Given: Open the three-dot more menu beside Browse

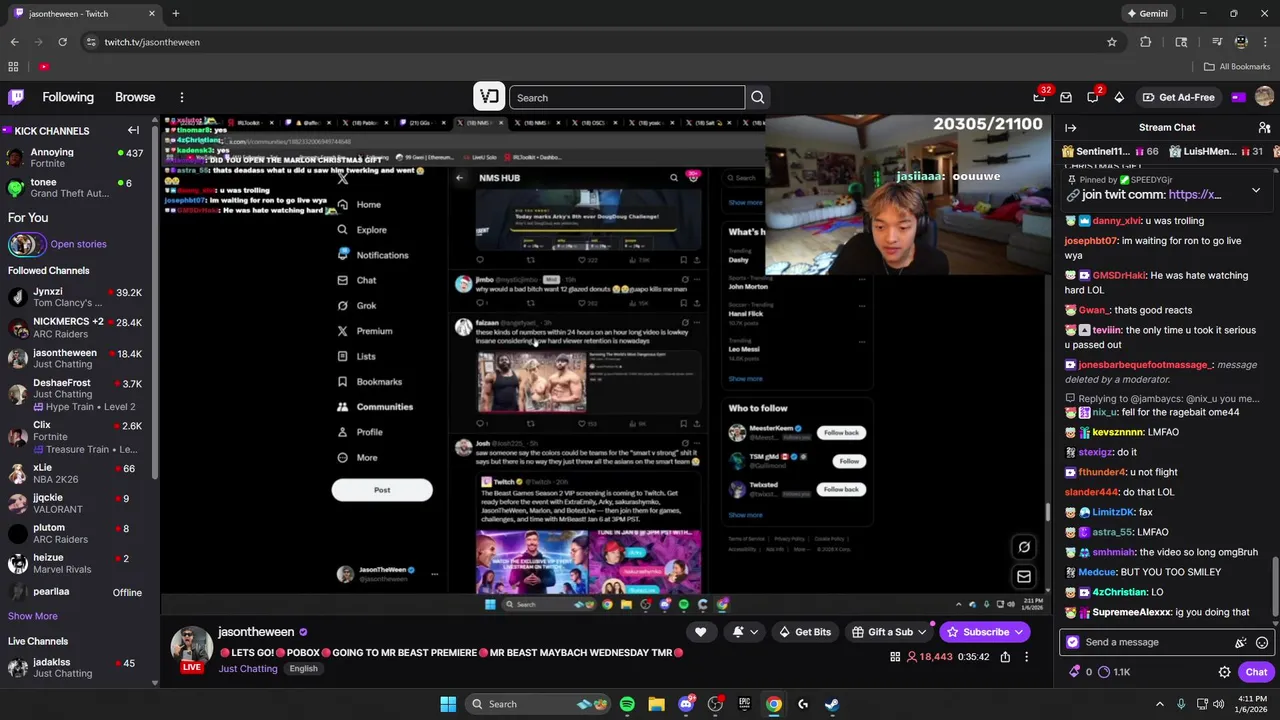Looking at the screenshot, I should click(x=182, y=97).
